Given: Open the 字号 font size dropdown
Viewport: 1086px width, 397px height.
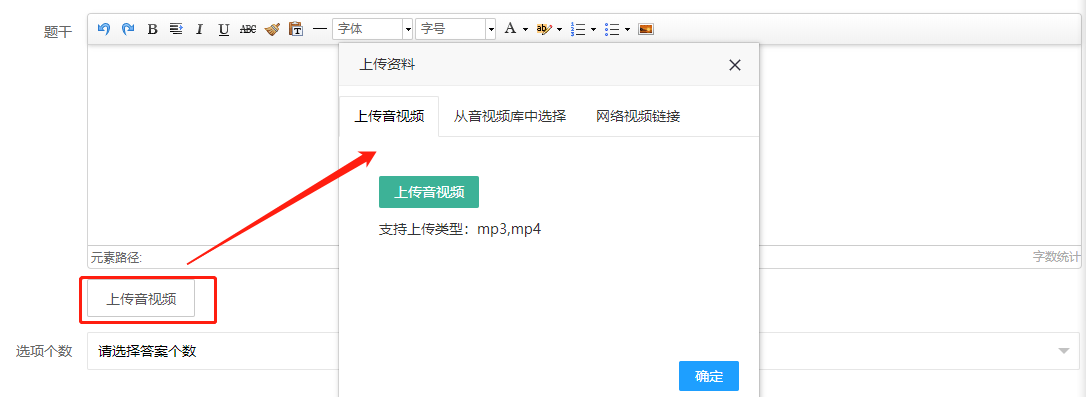Looking at the screenshot, I should tap(455, 29).
